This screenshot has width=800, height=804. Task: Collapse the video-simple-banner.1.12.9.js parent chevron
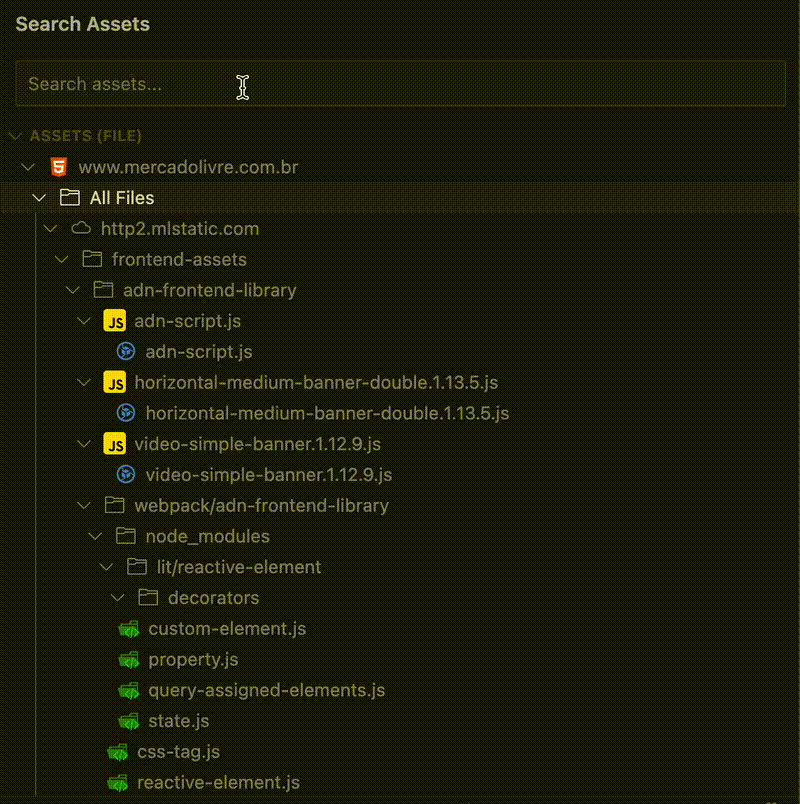[84, 444]
